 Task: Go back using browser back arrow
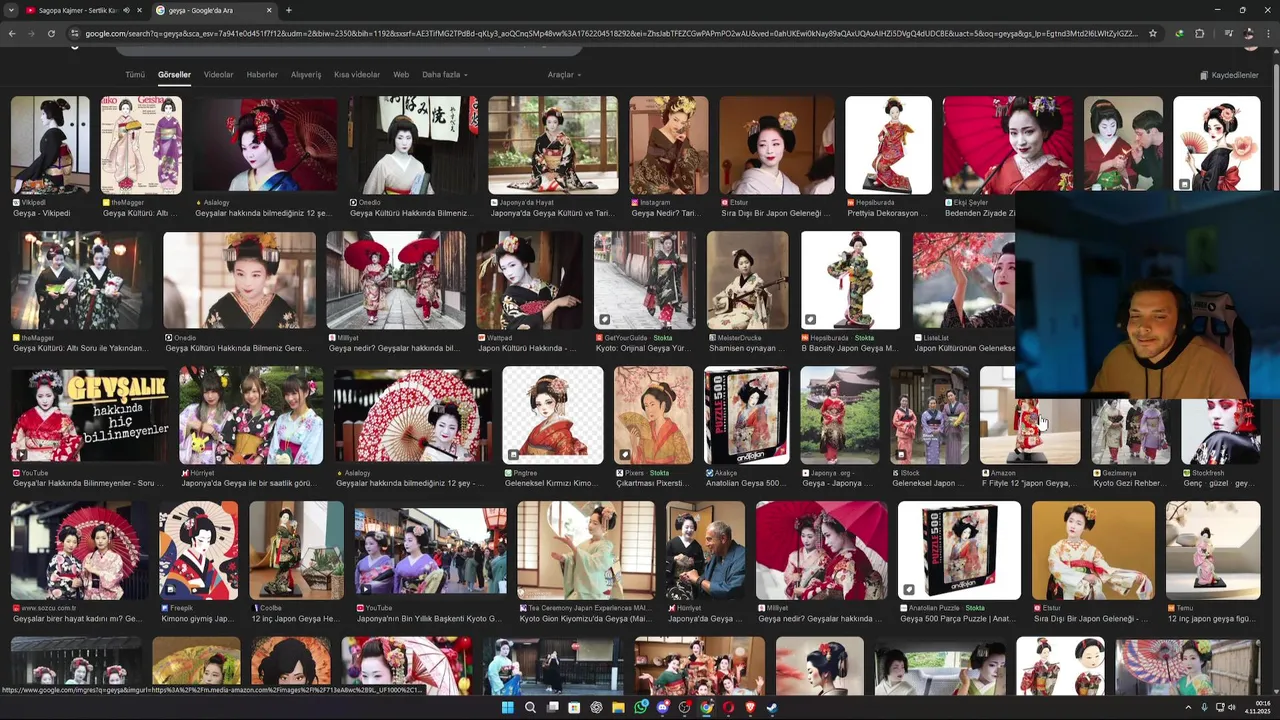click(x=12, y=33)
